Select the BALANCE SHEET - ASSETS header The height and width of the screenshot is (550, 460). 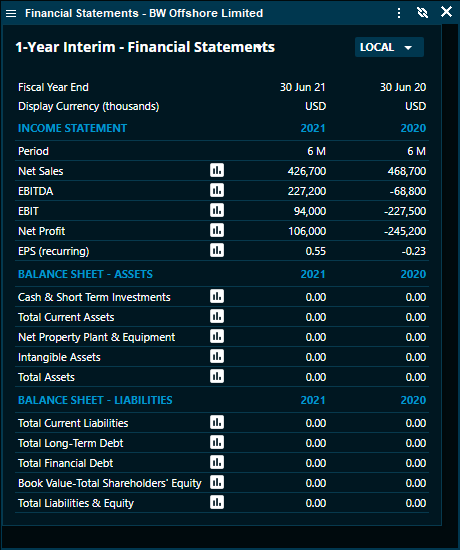(x=85, y=274)
